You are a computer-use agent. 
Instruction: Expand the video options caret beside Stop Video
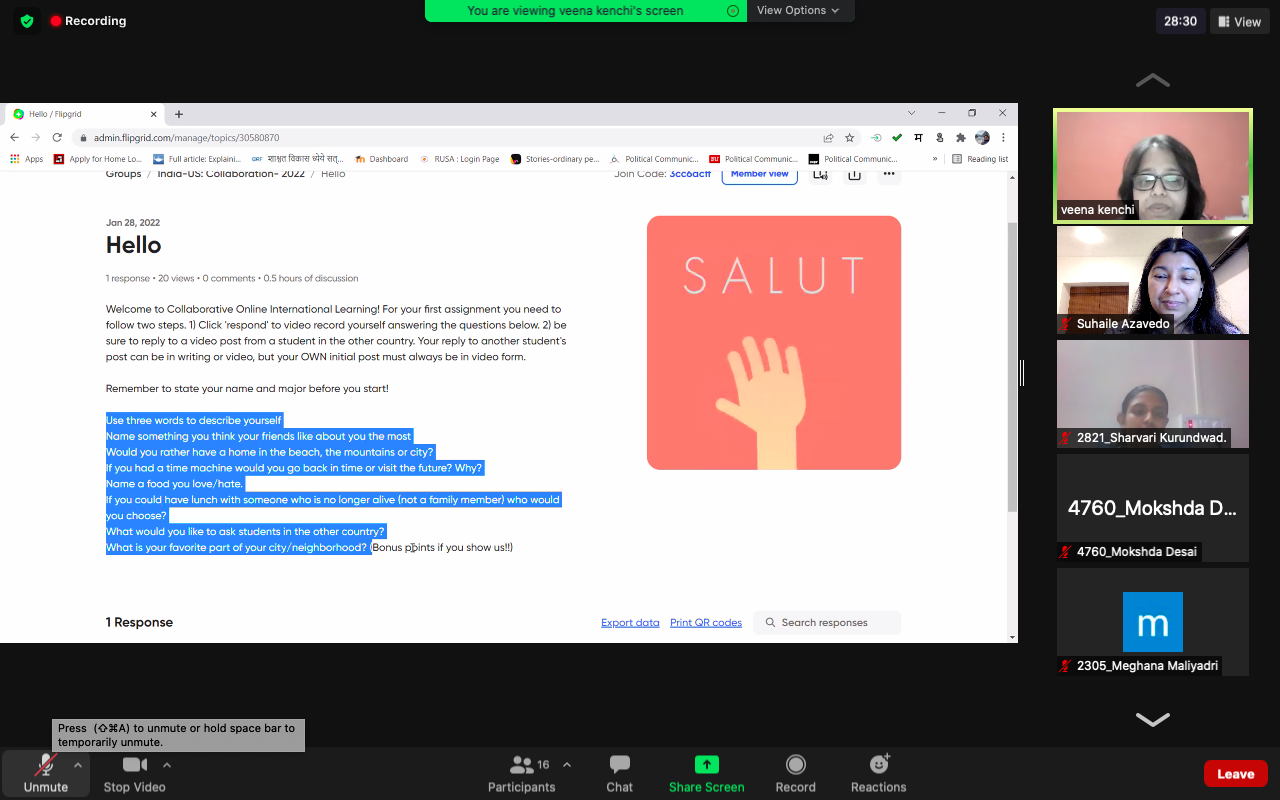point(167,765)
